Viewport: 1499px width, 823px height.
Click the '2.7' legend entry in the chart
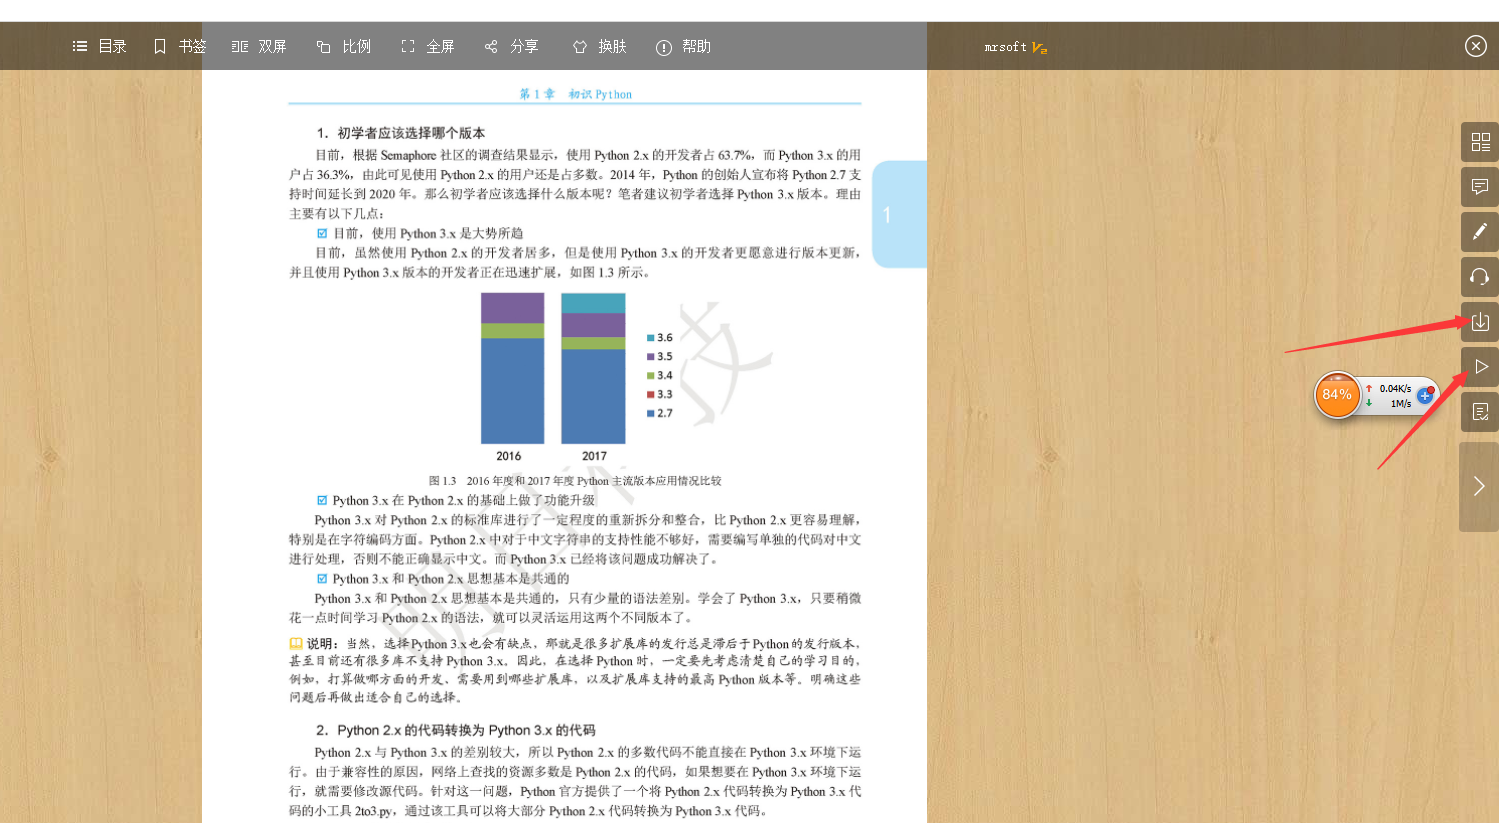coord(660,413)
